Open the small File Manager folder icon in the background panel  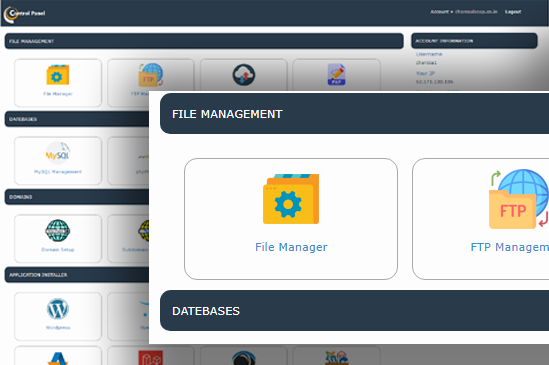(58, 75)
